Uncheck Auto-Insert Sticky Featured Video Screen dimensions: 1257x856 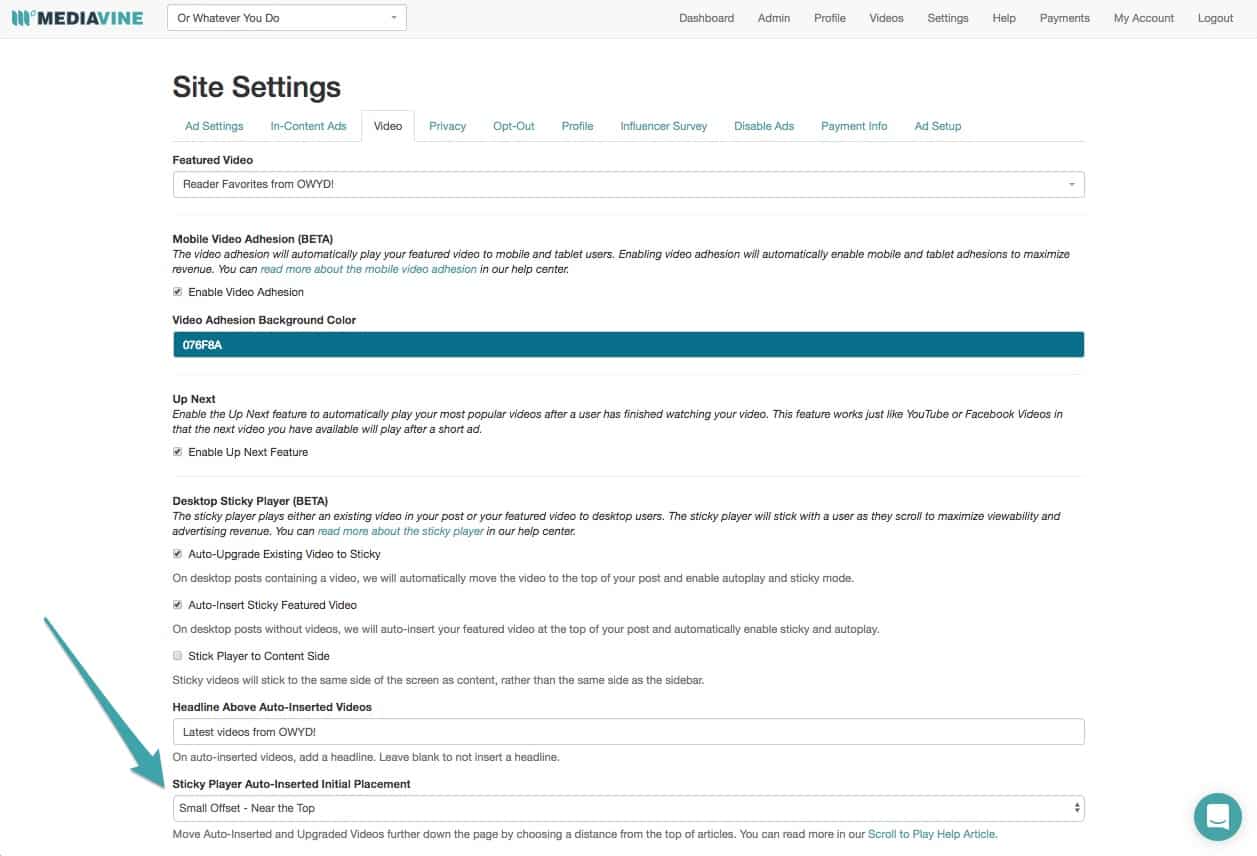178,605
